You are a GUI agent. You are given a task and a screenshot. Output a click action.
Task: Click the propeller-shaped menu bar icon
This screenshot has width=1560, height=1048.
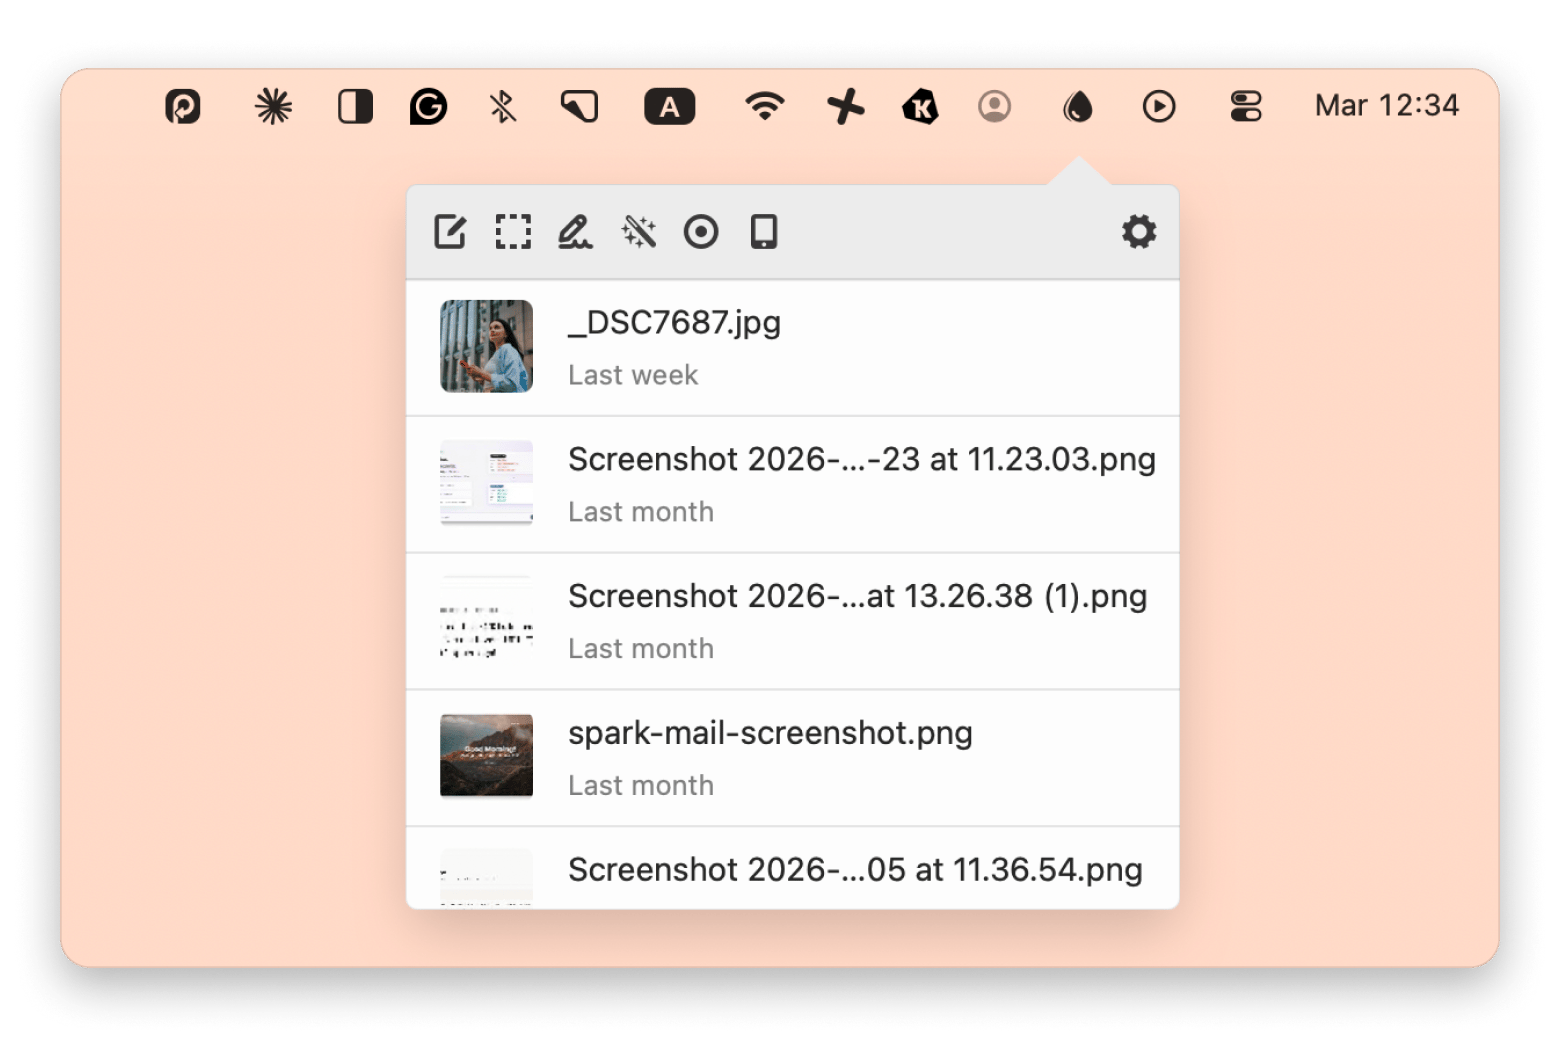[845, 106]
